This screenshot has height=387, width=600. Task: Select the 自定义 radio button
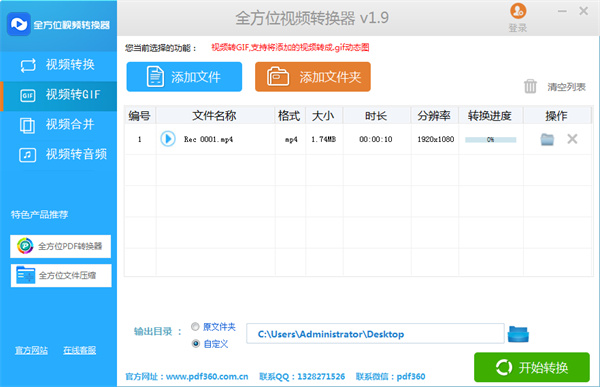(x=196, y=344)
